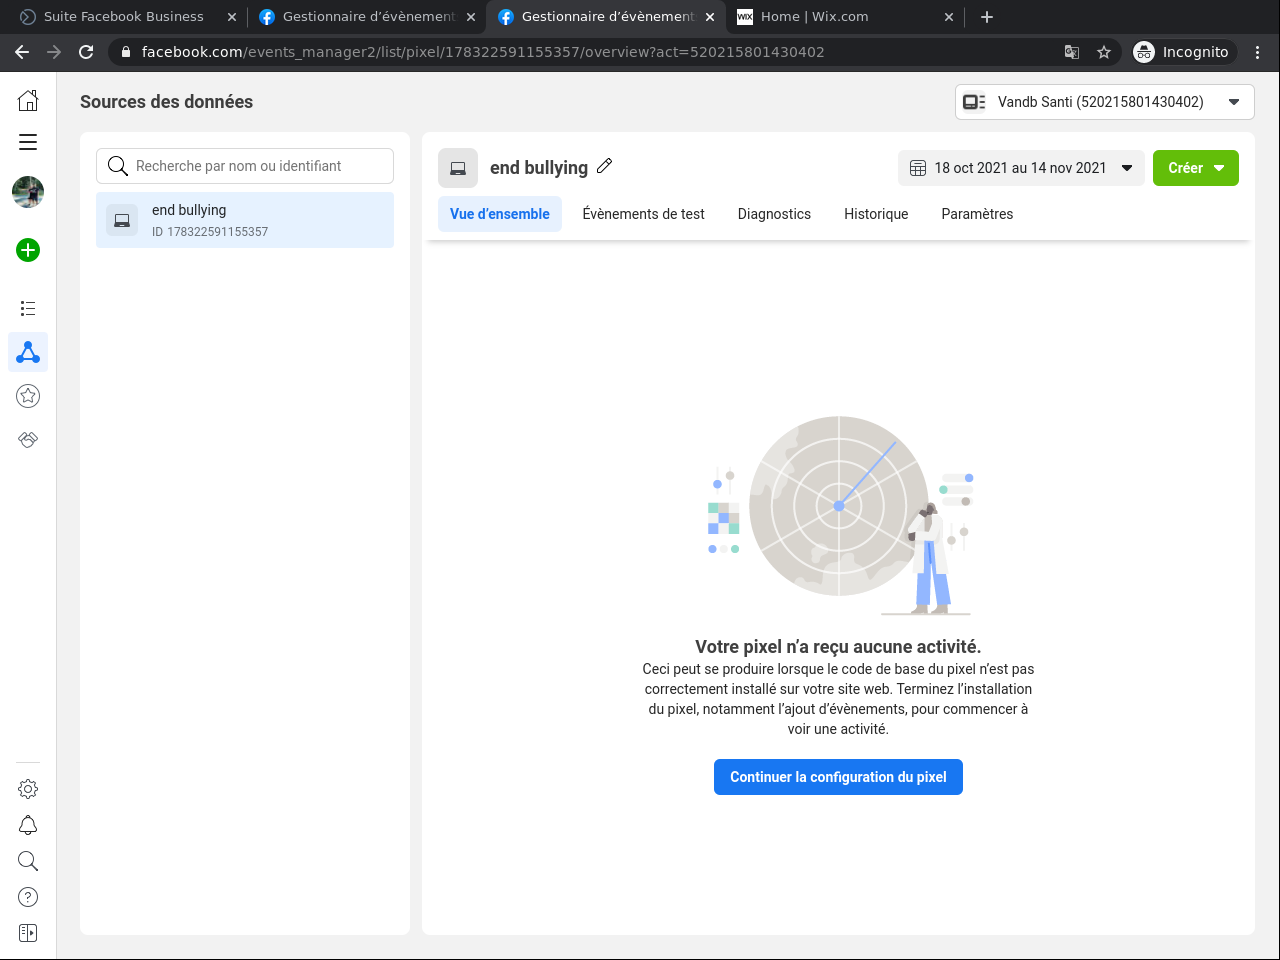
Task: Click the green plus add icon
Action: tap(28, 250)
